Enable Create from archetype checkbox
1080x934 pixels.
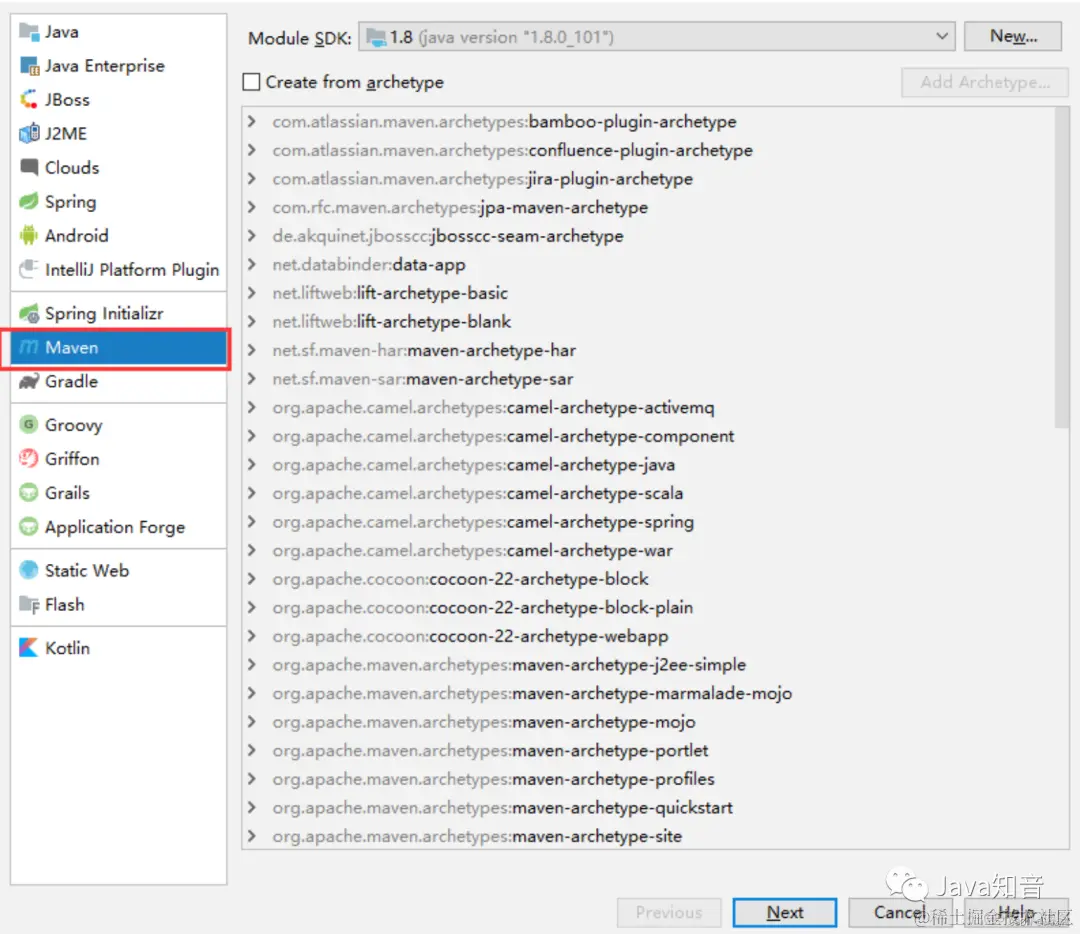[x=251, y=82]
